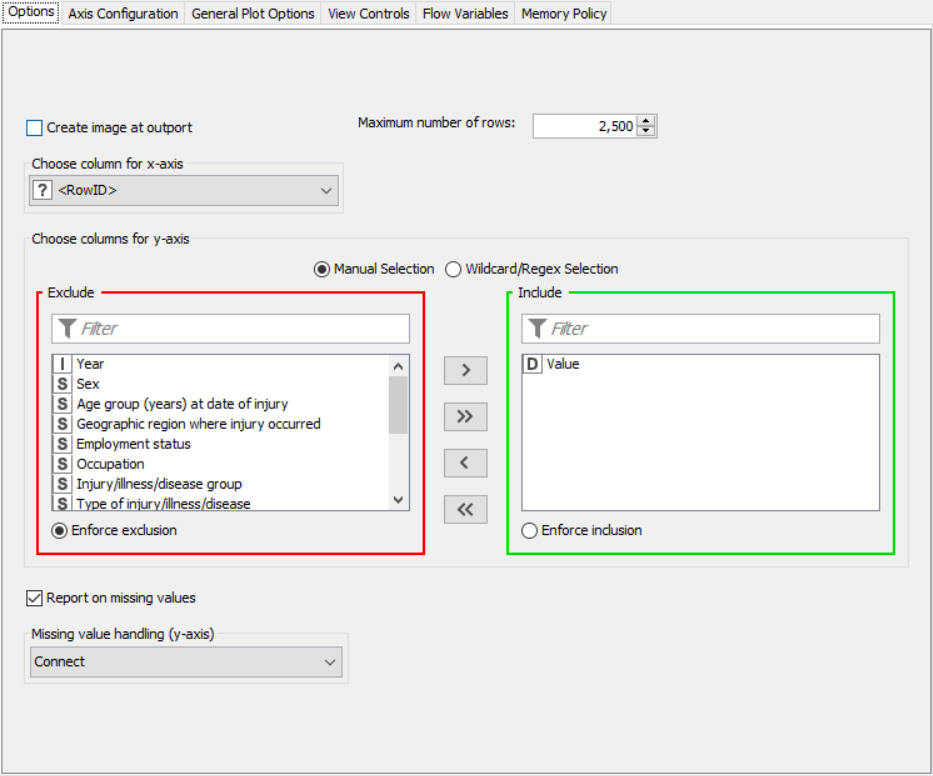Click string icon beside Type of injury/illness/disease
933x776 pixels.
(x=62, y=503)
